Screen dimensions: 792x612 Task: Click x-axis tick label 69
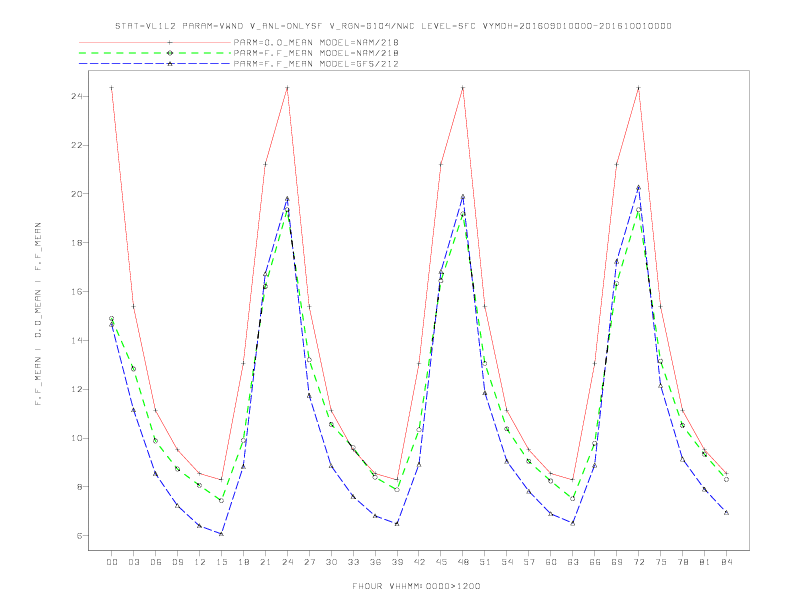[617, 562]
